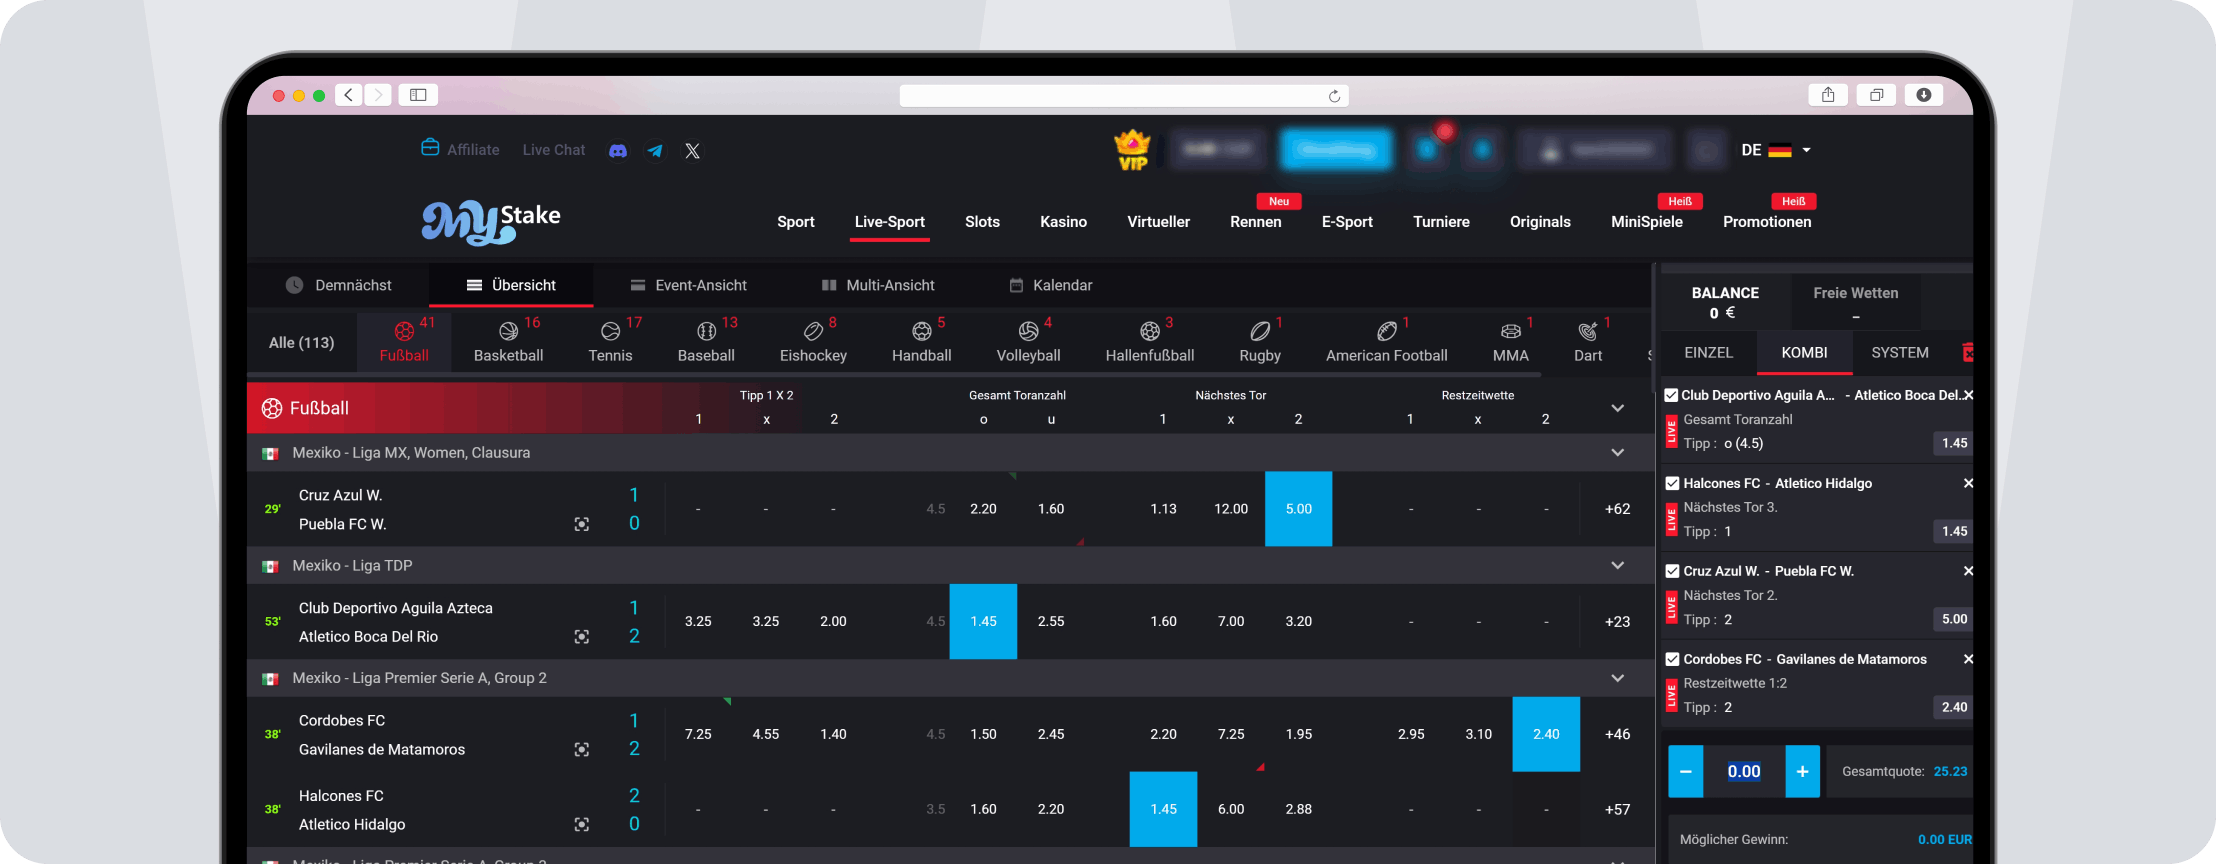Uncheck the Club Deportivo Aguila betslip checkbox
Viewport: 2216px width, 864px height.
pos(1671,395)
